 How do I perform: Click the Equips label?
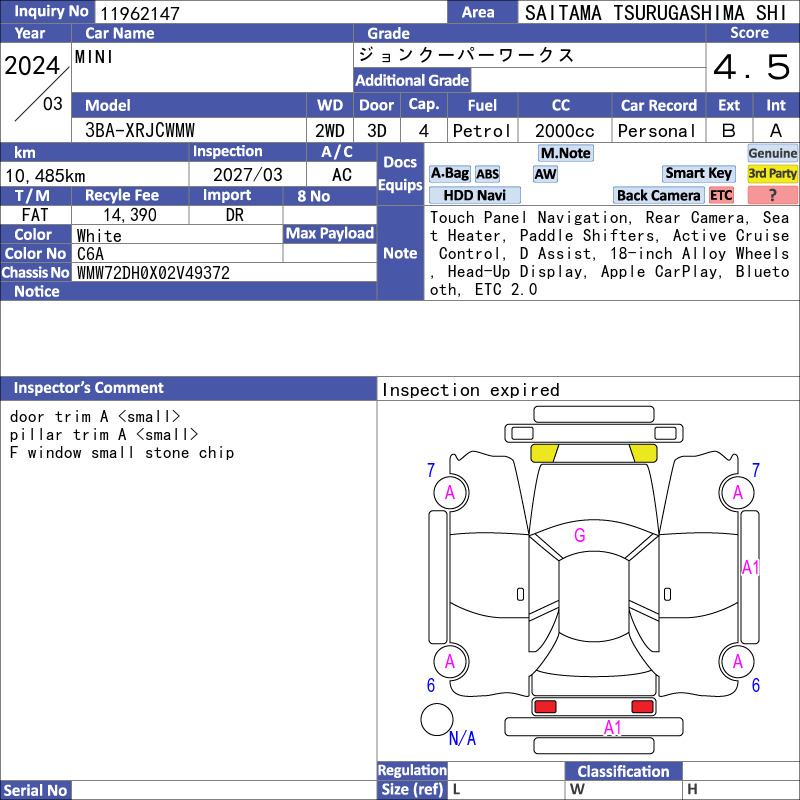tap(400, 185)
